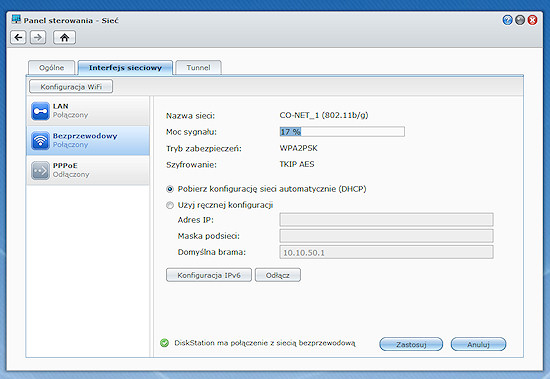Switch to the Ogólne tab

52,68
